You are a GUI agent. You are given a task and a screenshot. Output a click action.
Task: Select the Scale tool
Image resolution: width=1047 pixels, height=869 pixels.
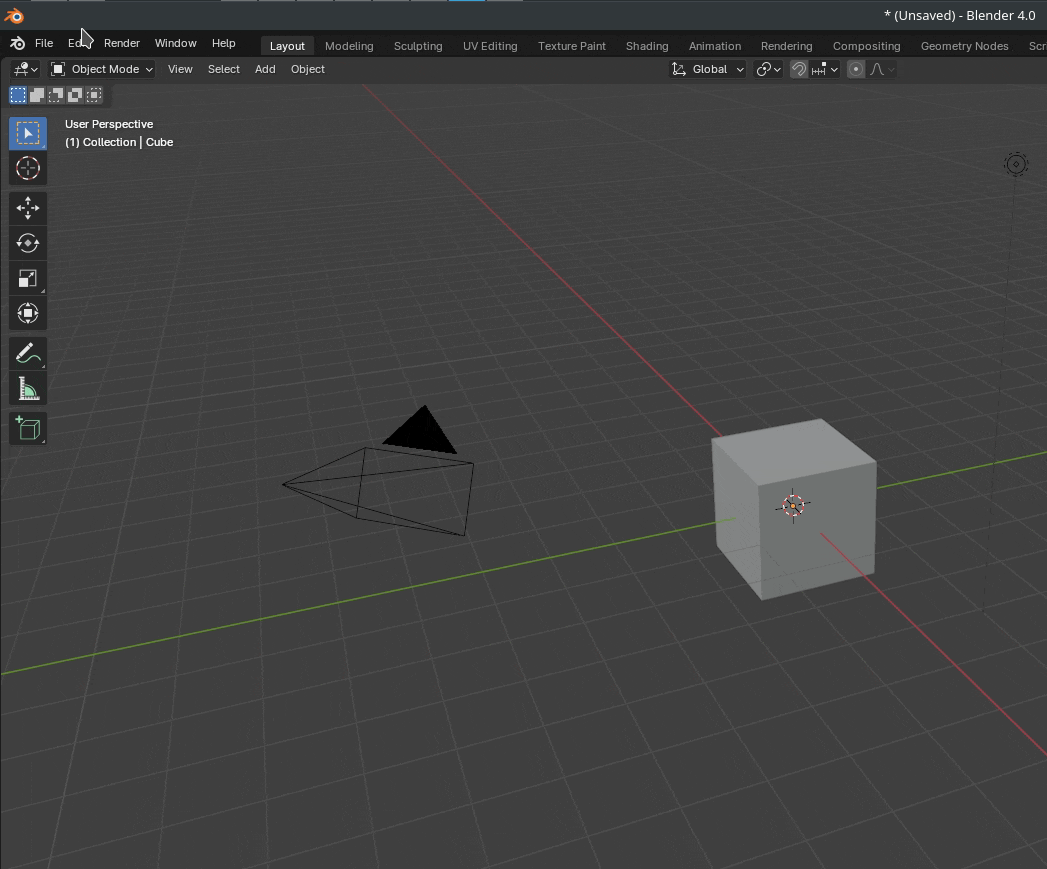pyautogui.click(x=28, y=279)
